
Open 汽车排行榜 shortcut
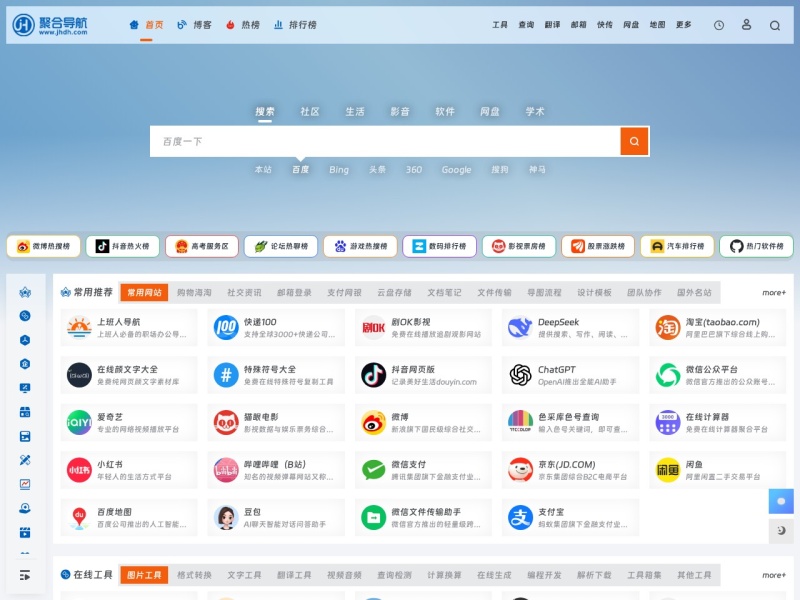pyautogui.click(x=677, y=246)
